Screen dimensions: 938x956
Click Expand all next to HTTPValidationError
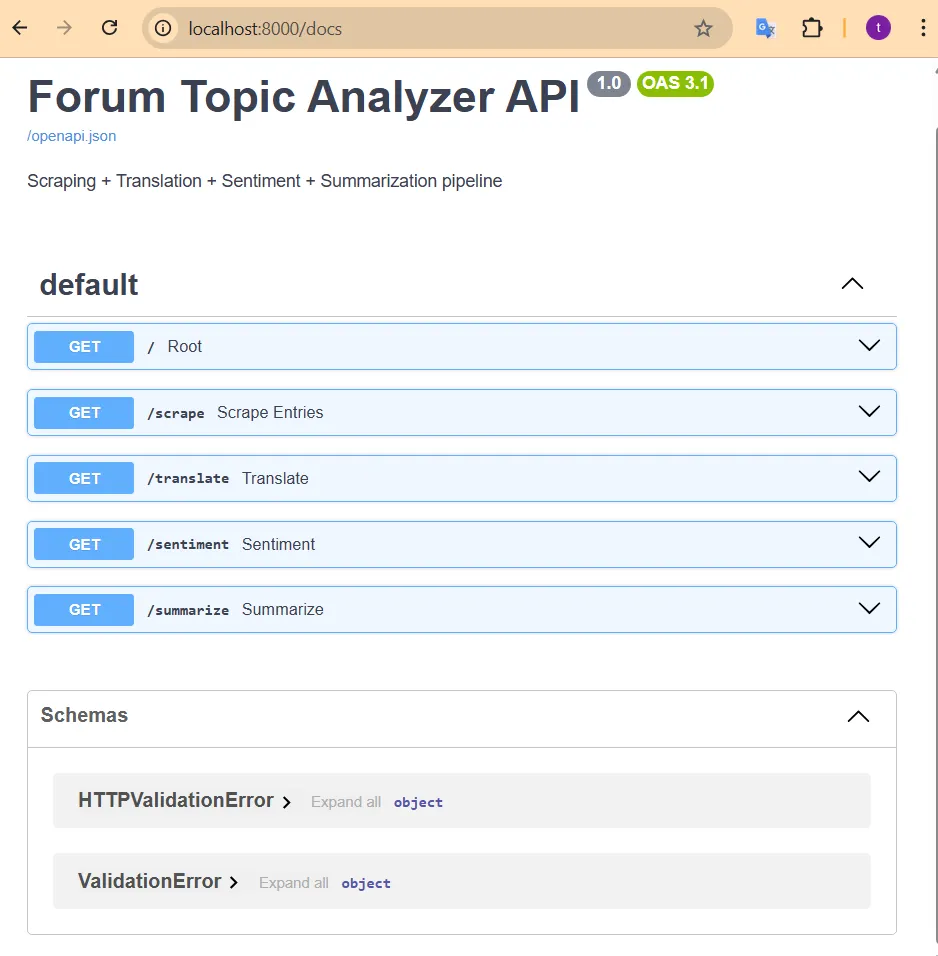point(345,802)
